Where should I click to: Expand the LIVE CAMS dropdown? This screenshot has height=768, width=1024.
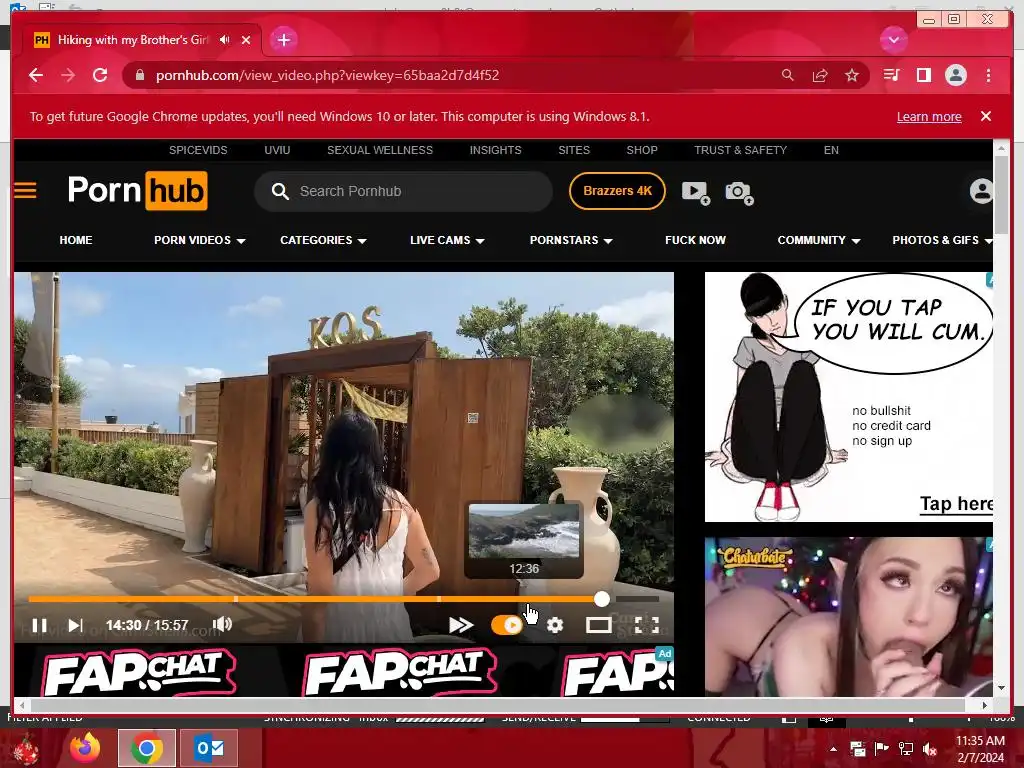click(x=447, y=240)
